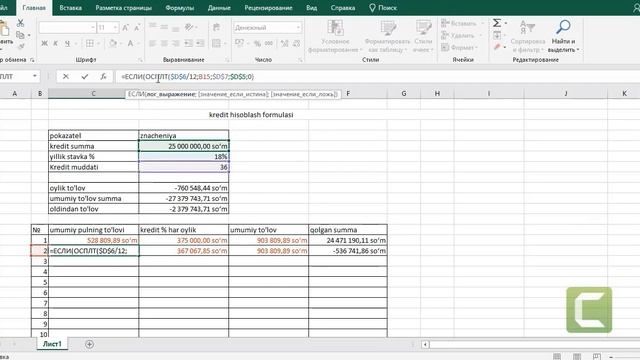
Task: Add a new sheet with plus button
Action: click(89, 344)
